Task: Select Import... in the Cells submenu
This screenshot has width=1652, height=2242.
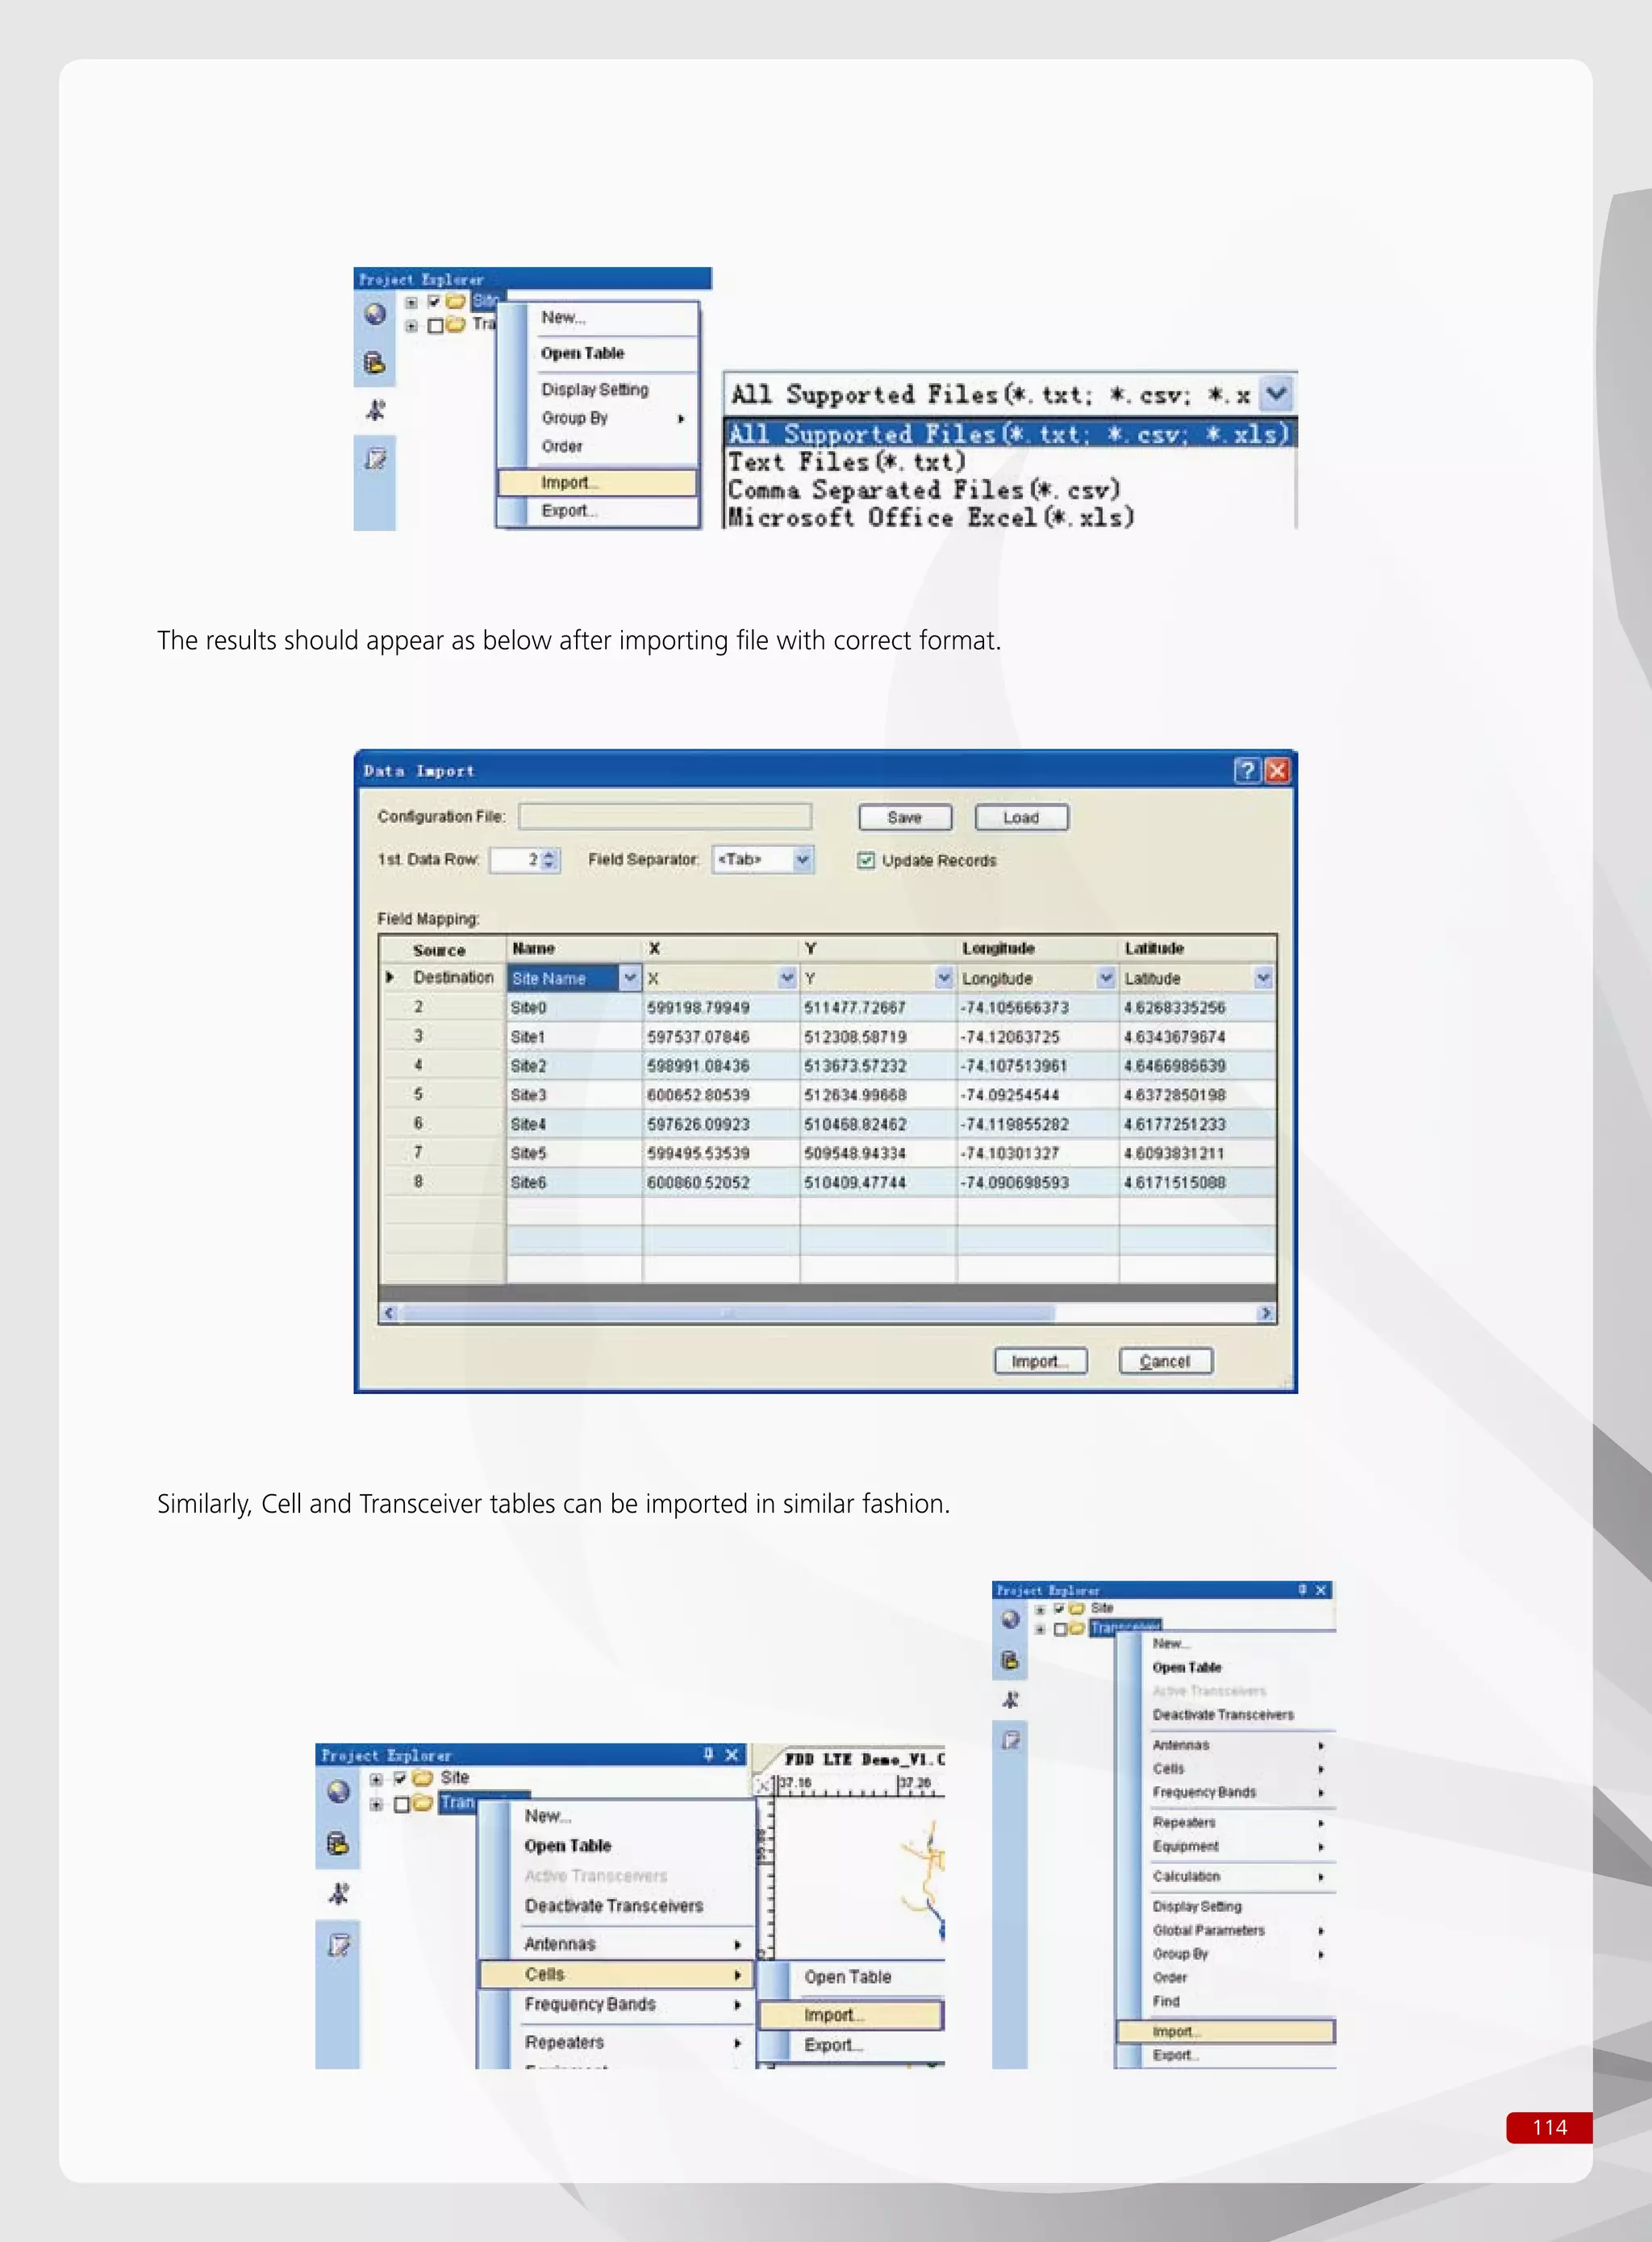Action: pyautogui.click(x=850, y=2014)
